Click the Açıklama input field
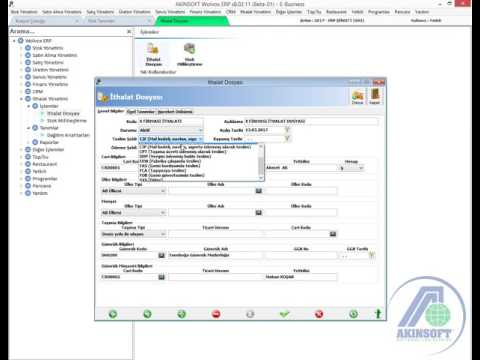The width and height of the screenshot is (480, 360). click(311, 121)
